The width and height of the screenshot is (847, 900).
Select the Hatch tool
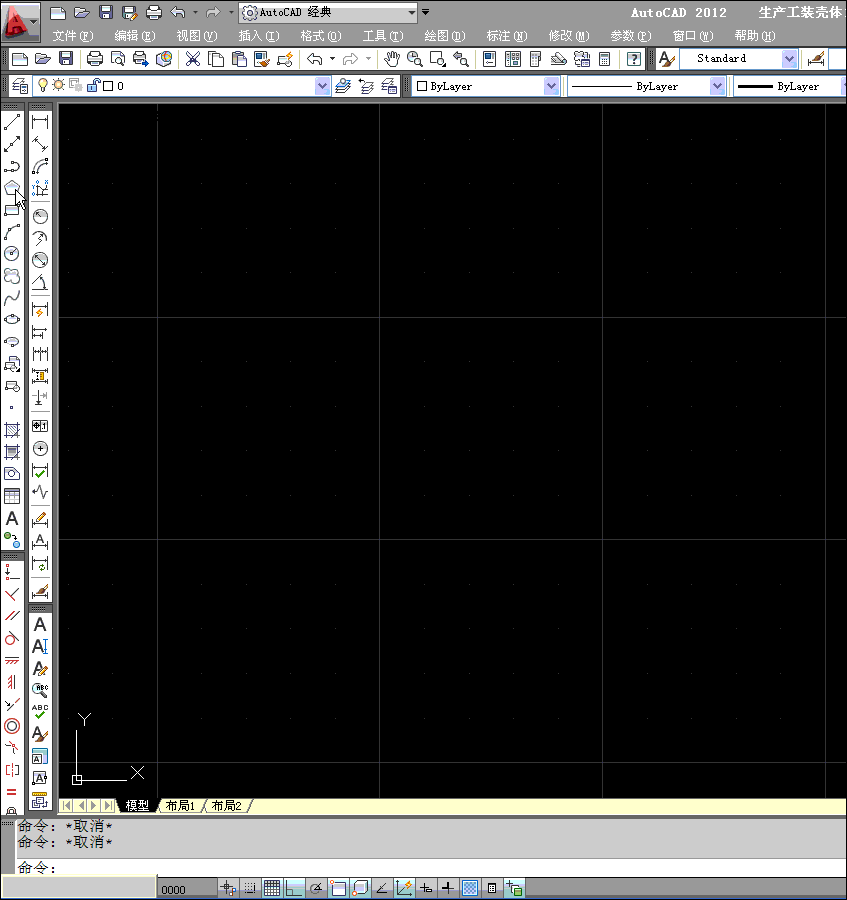12,430
